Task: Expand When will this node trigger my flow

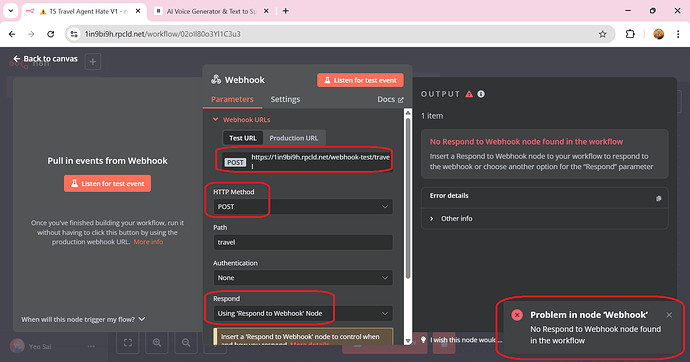Action: [83, 319]
